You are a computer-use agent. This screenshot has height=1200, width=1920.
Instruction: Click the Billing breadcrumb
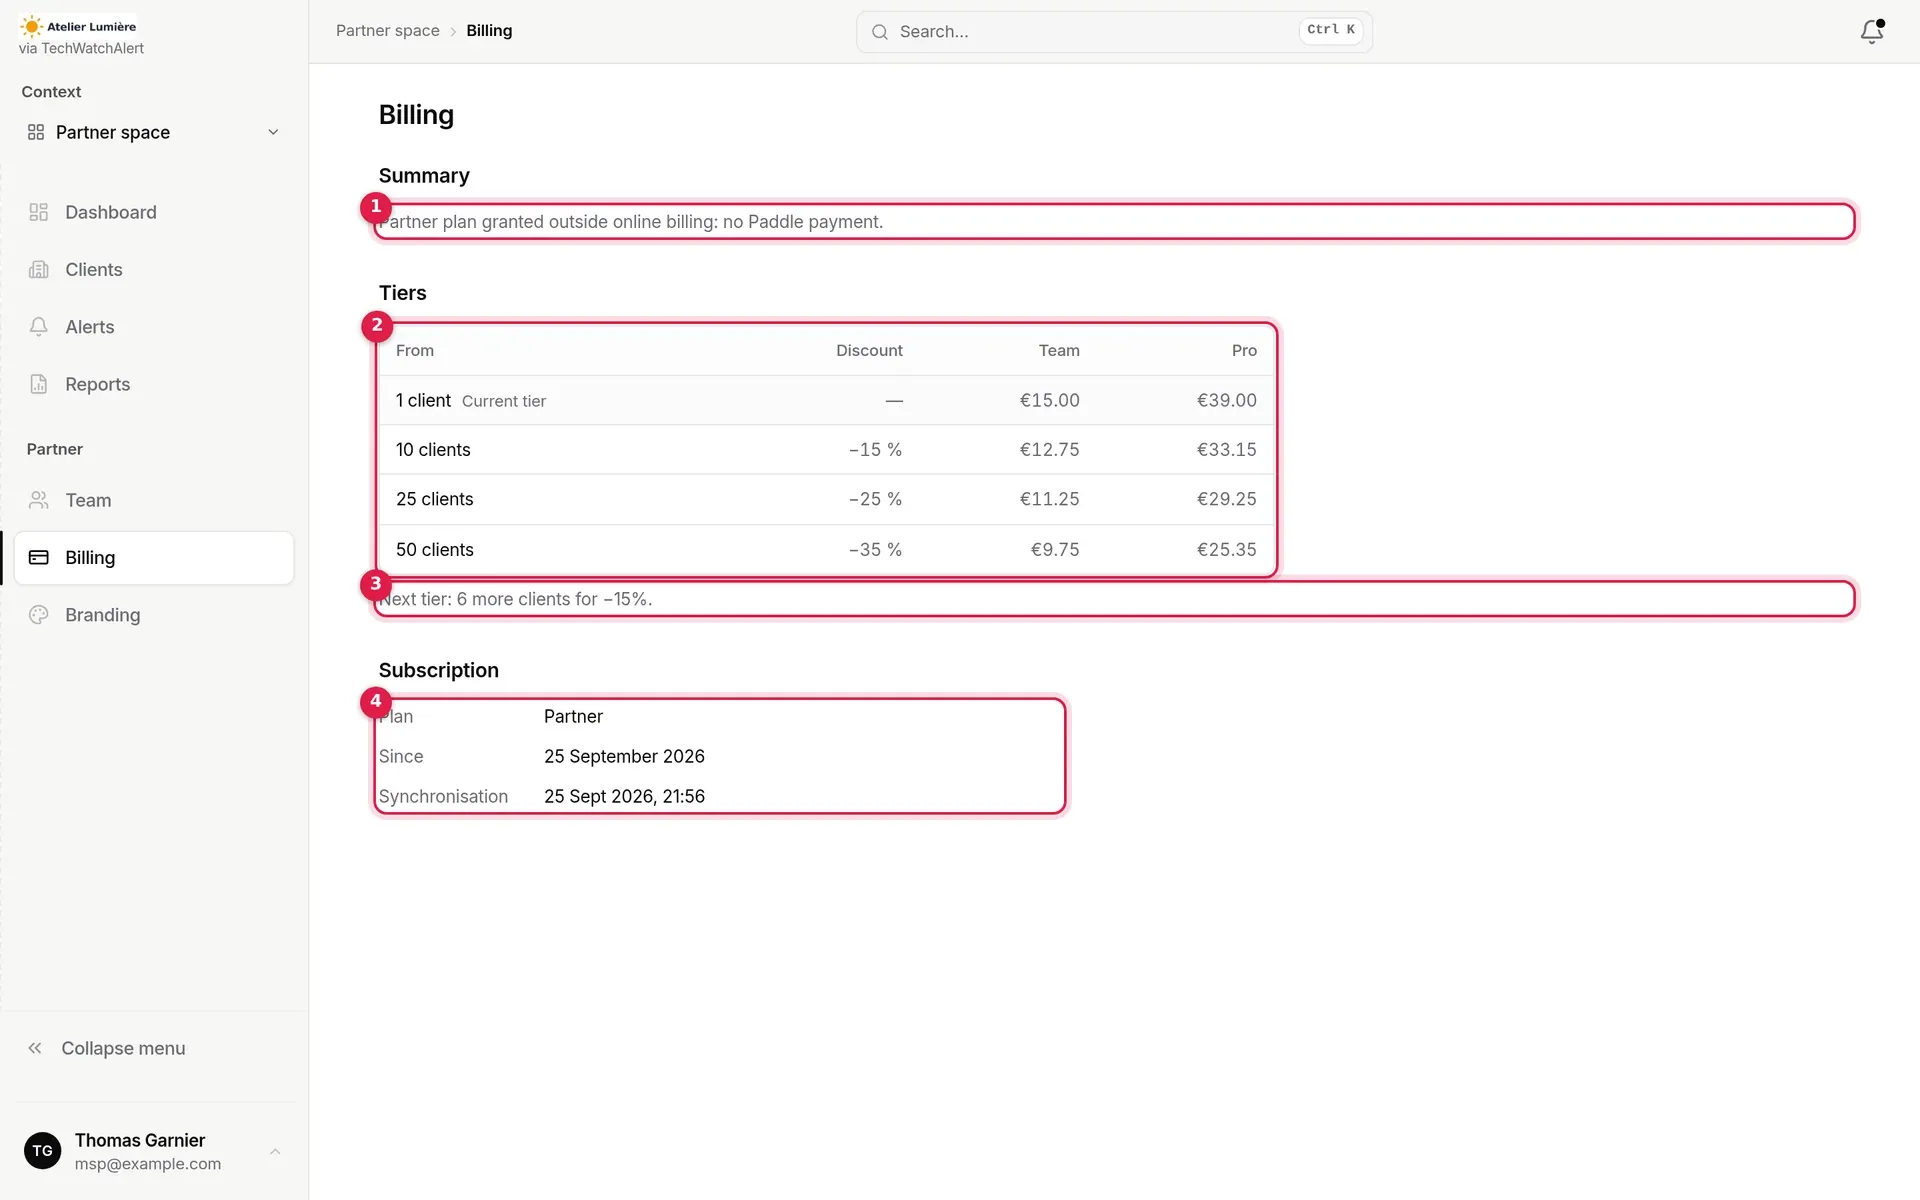489,31
